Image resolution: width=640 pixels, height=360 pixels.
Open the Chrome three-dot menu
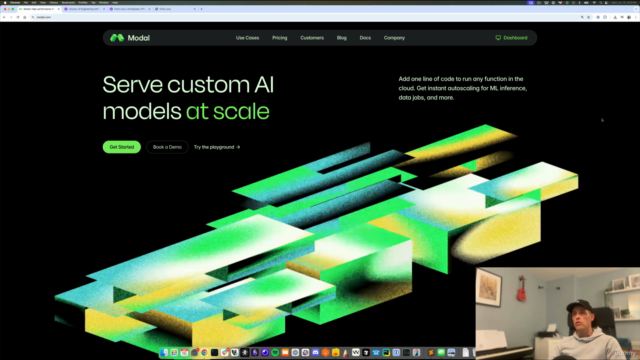[x=636, y=17]
